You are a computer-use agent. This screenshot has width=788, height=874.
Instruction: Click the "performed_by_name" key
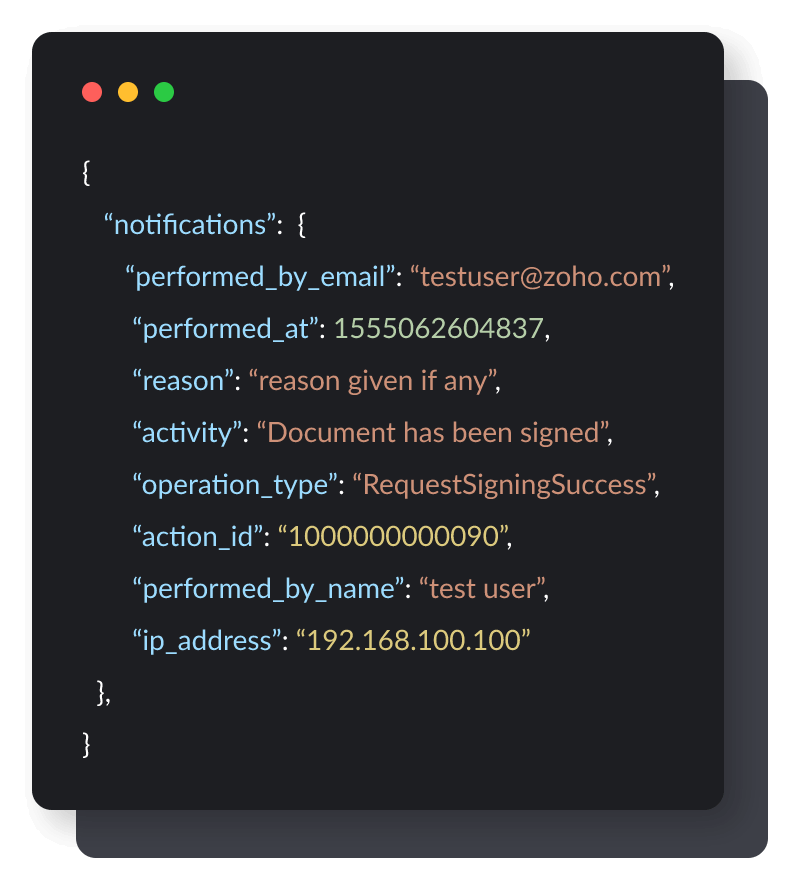[x=267, y=589]
